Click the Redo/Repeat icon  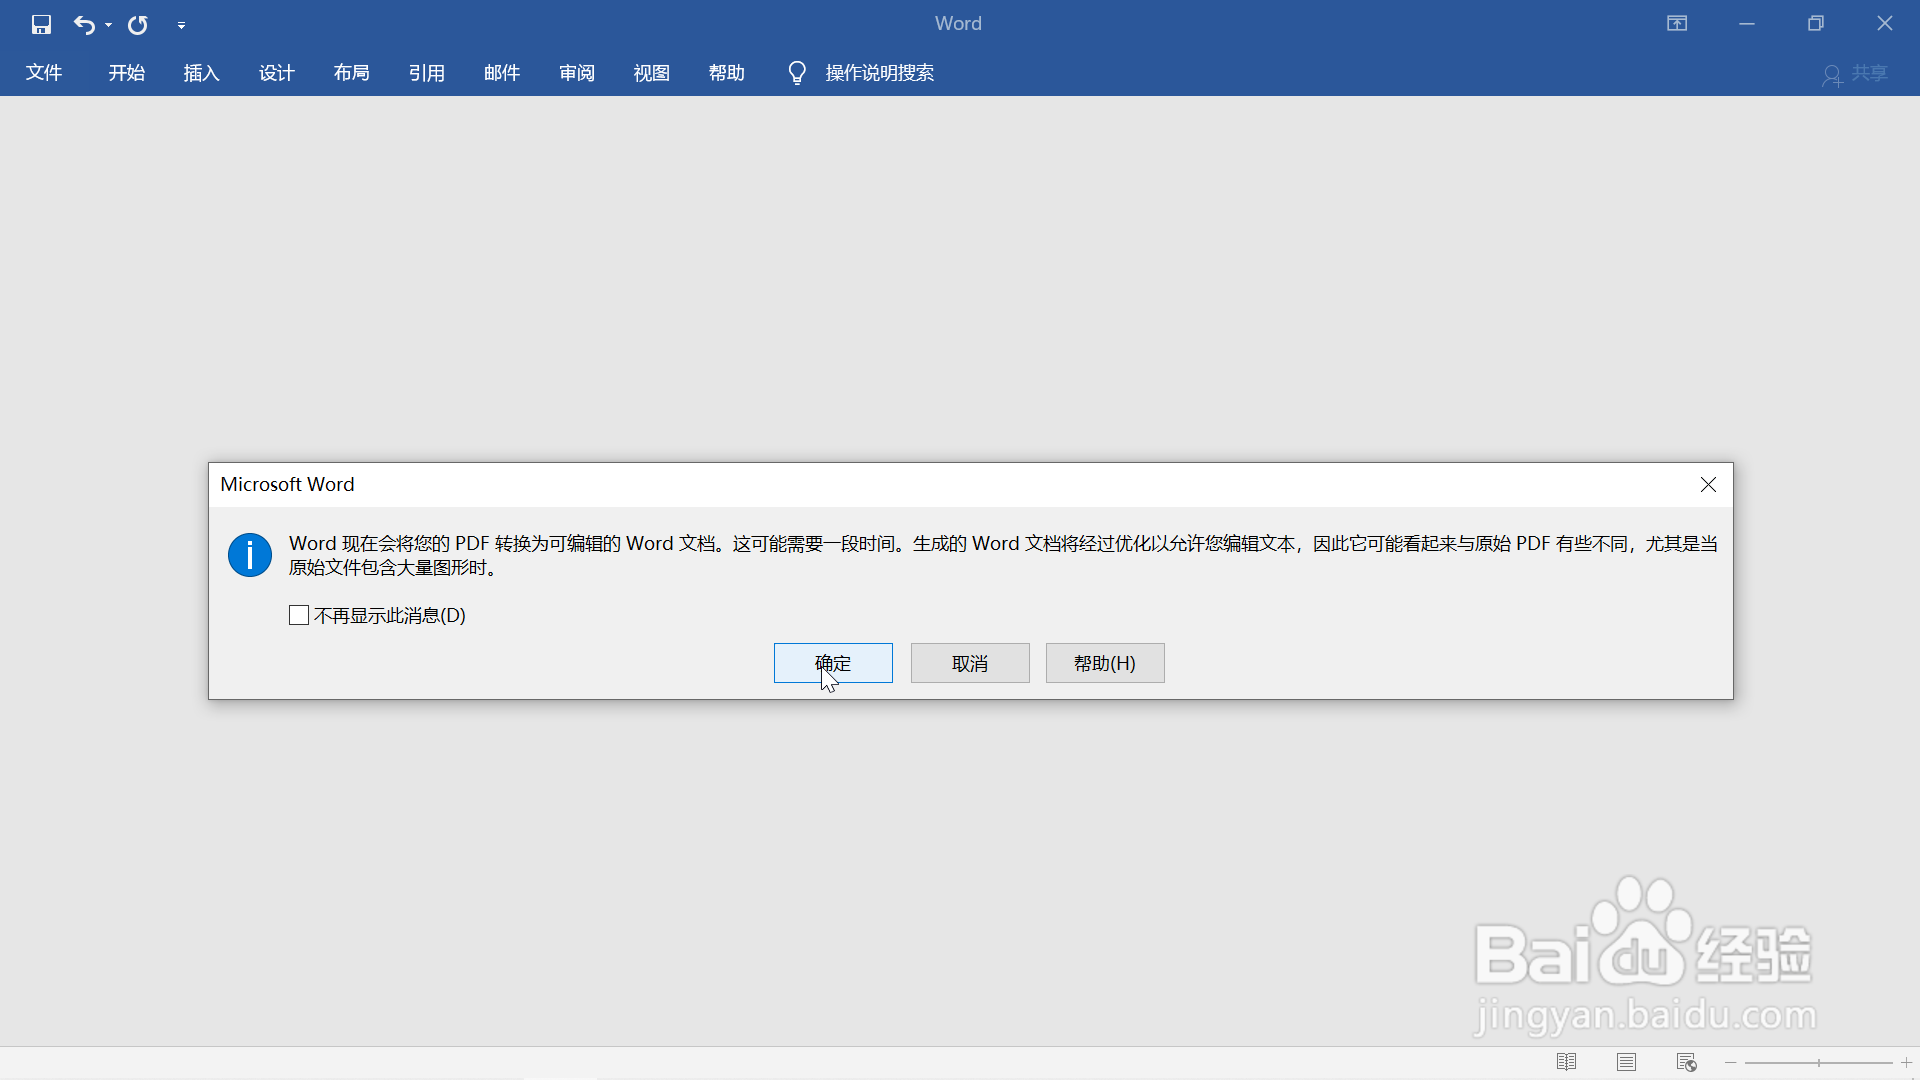coord(138,24)
